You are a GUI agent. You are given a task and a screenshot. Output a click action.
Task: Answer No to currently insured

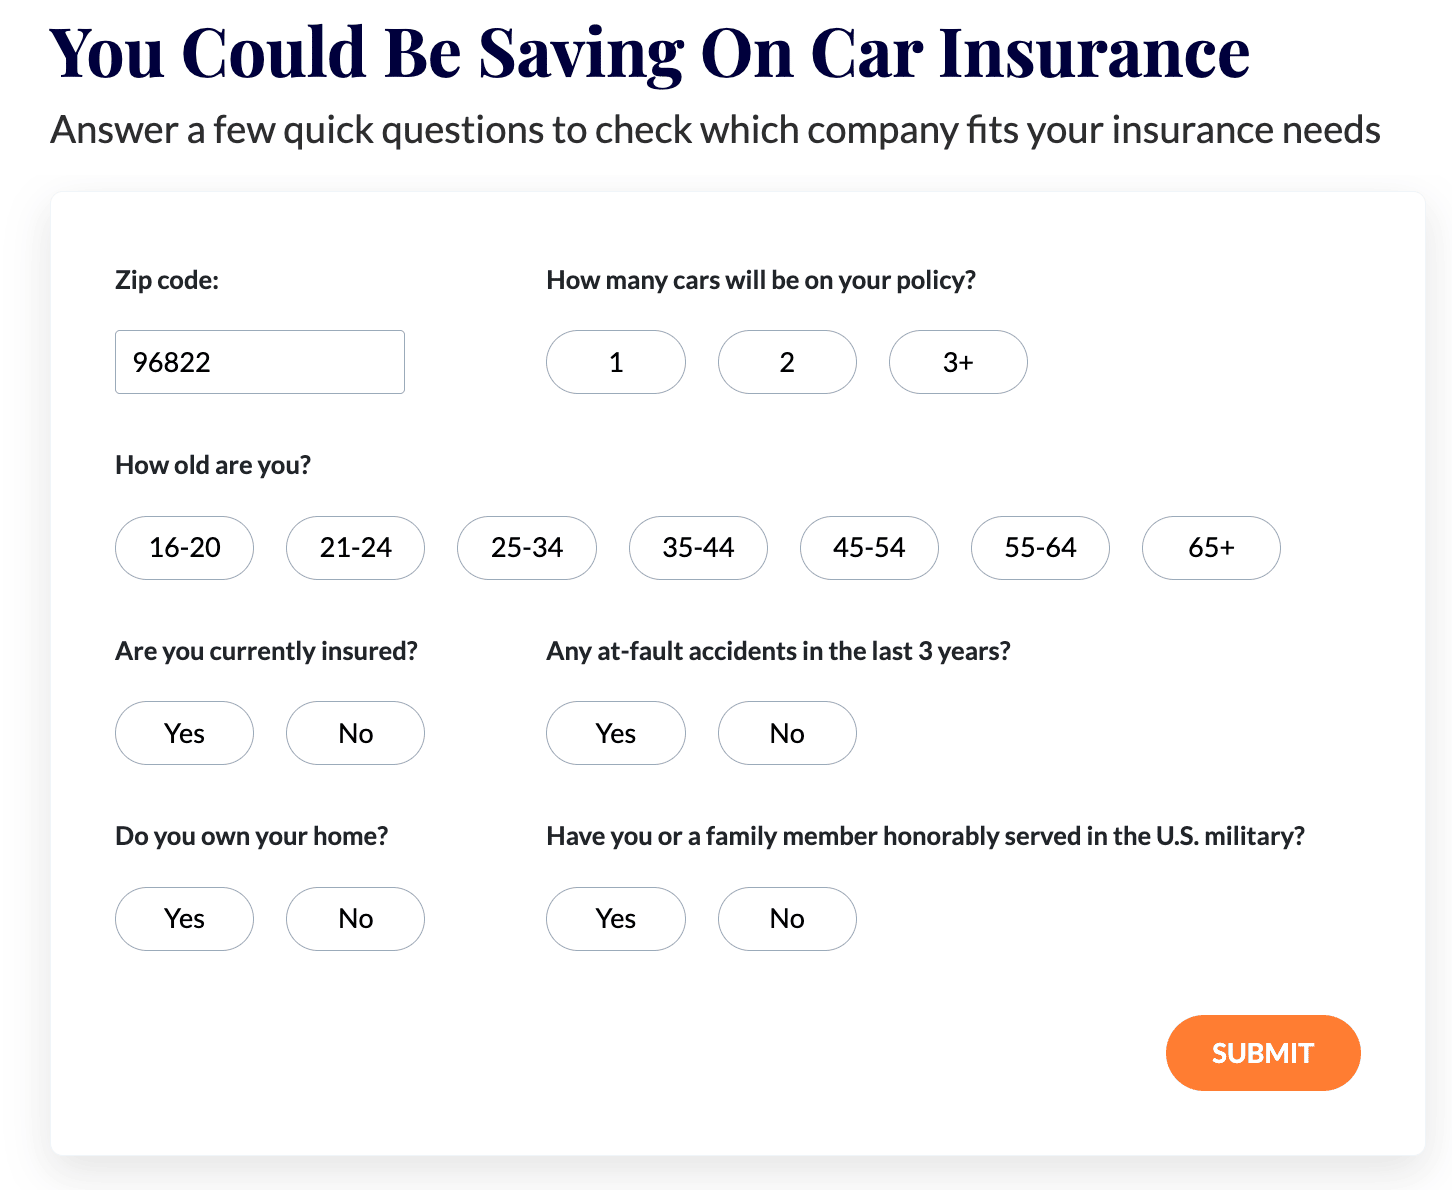click(x=356, y=733)
